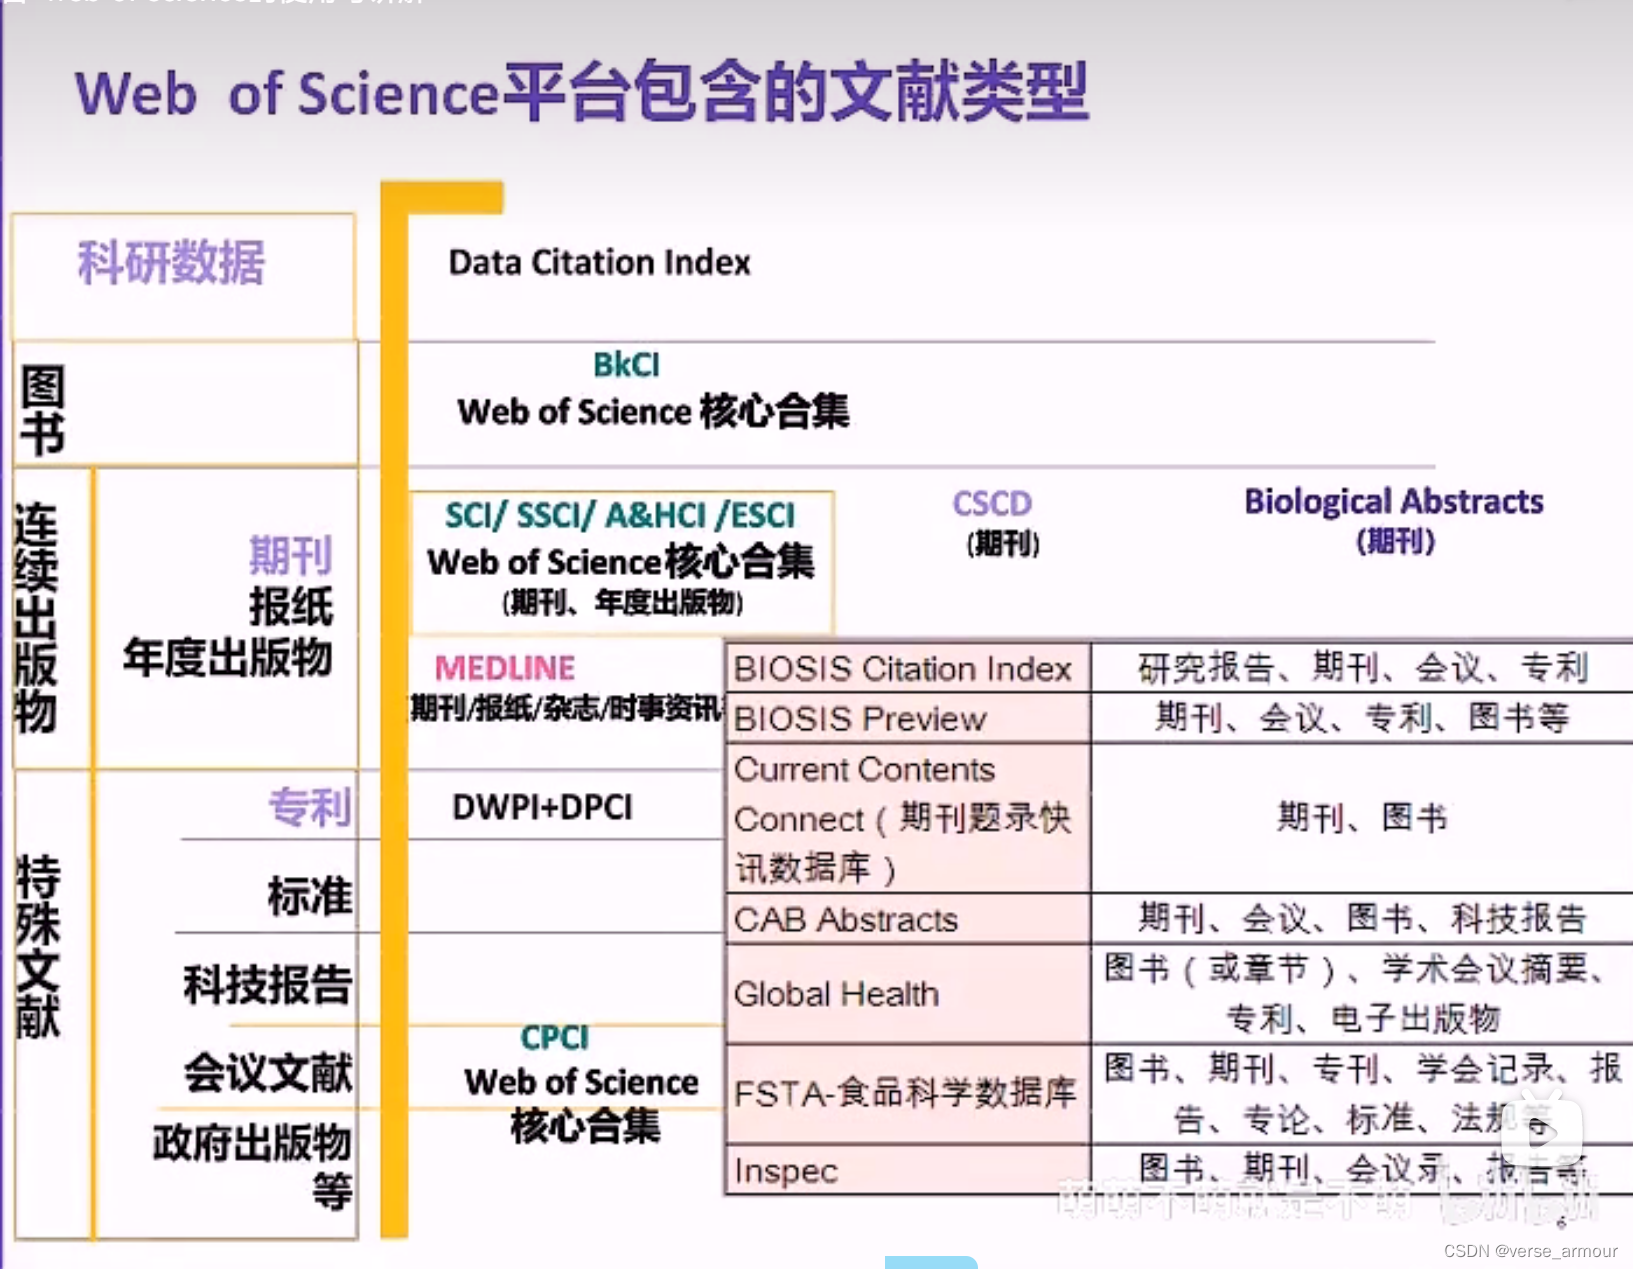Select the purple '专利' label

coord(310,806)
